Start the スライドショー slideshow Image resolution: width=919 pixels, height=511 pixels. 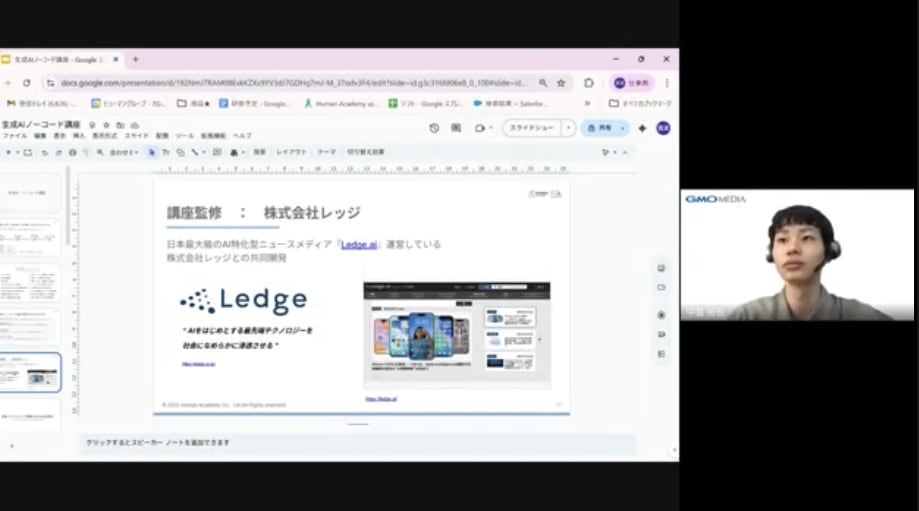click(532, 128)
